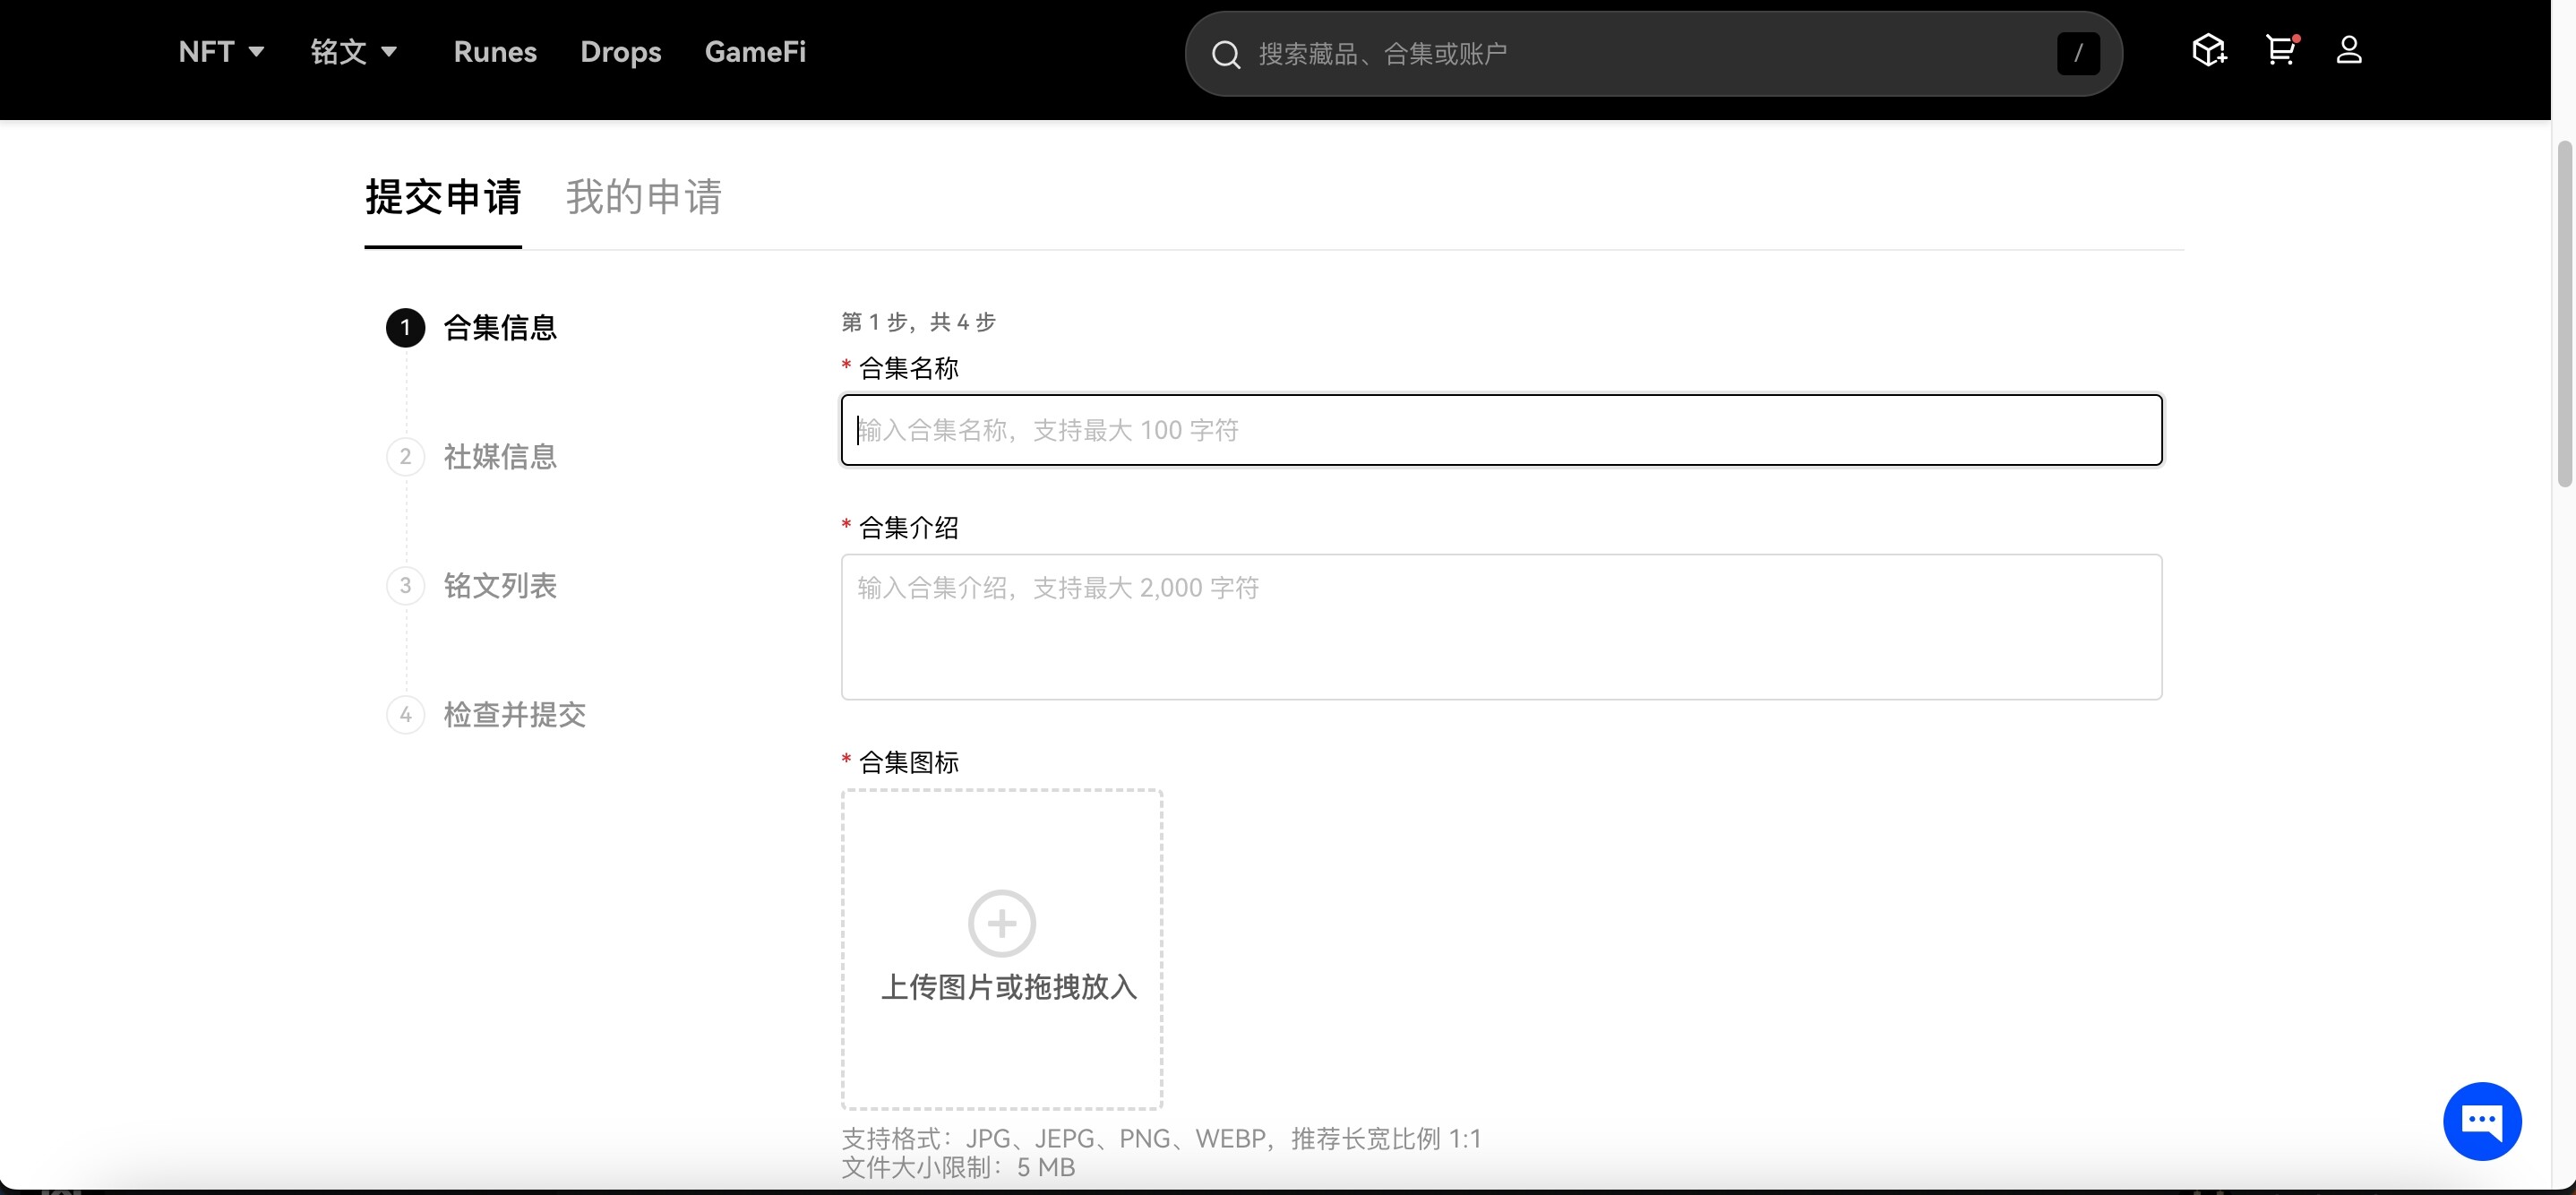Open the user account icon

pyautogui.click(x=2349, y=50)
